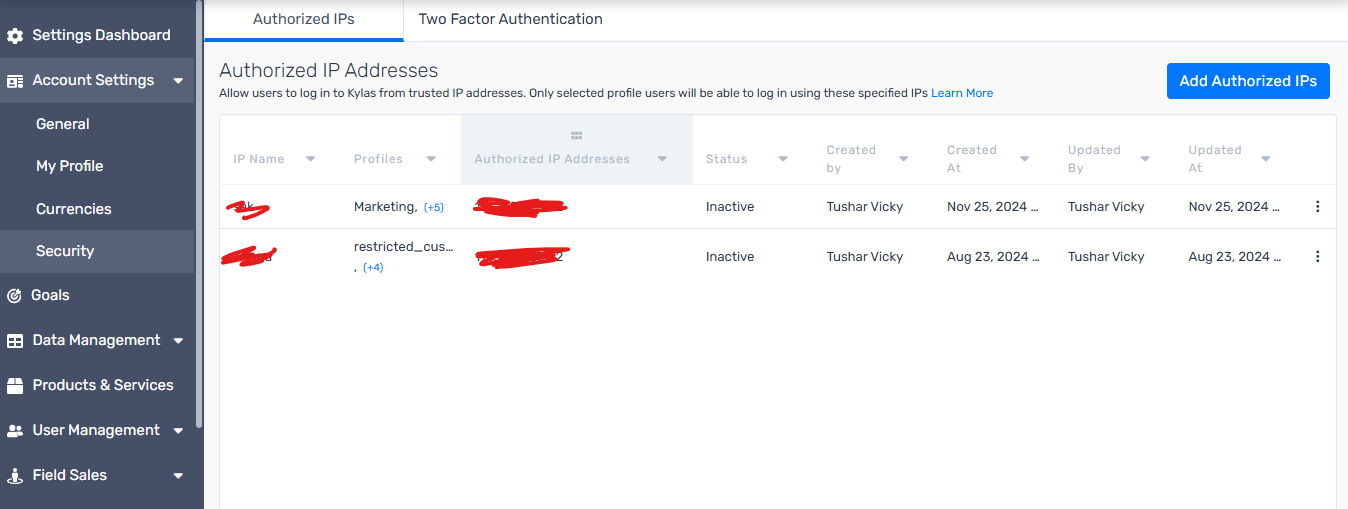The image size is (1348, 509).
Task: Open the Learn More link
Action: (x=962, y=93)
